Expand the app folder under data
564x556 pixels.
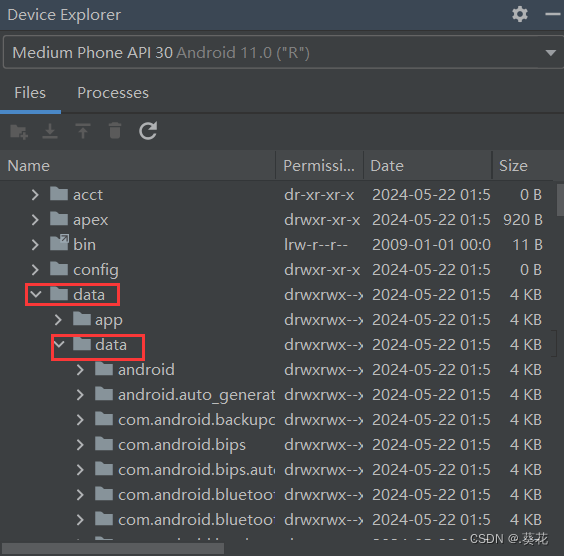[58, 319]
